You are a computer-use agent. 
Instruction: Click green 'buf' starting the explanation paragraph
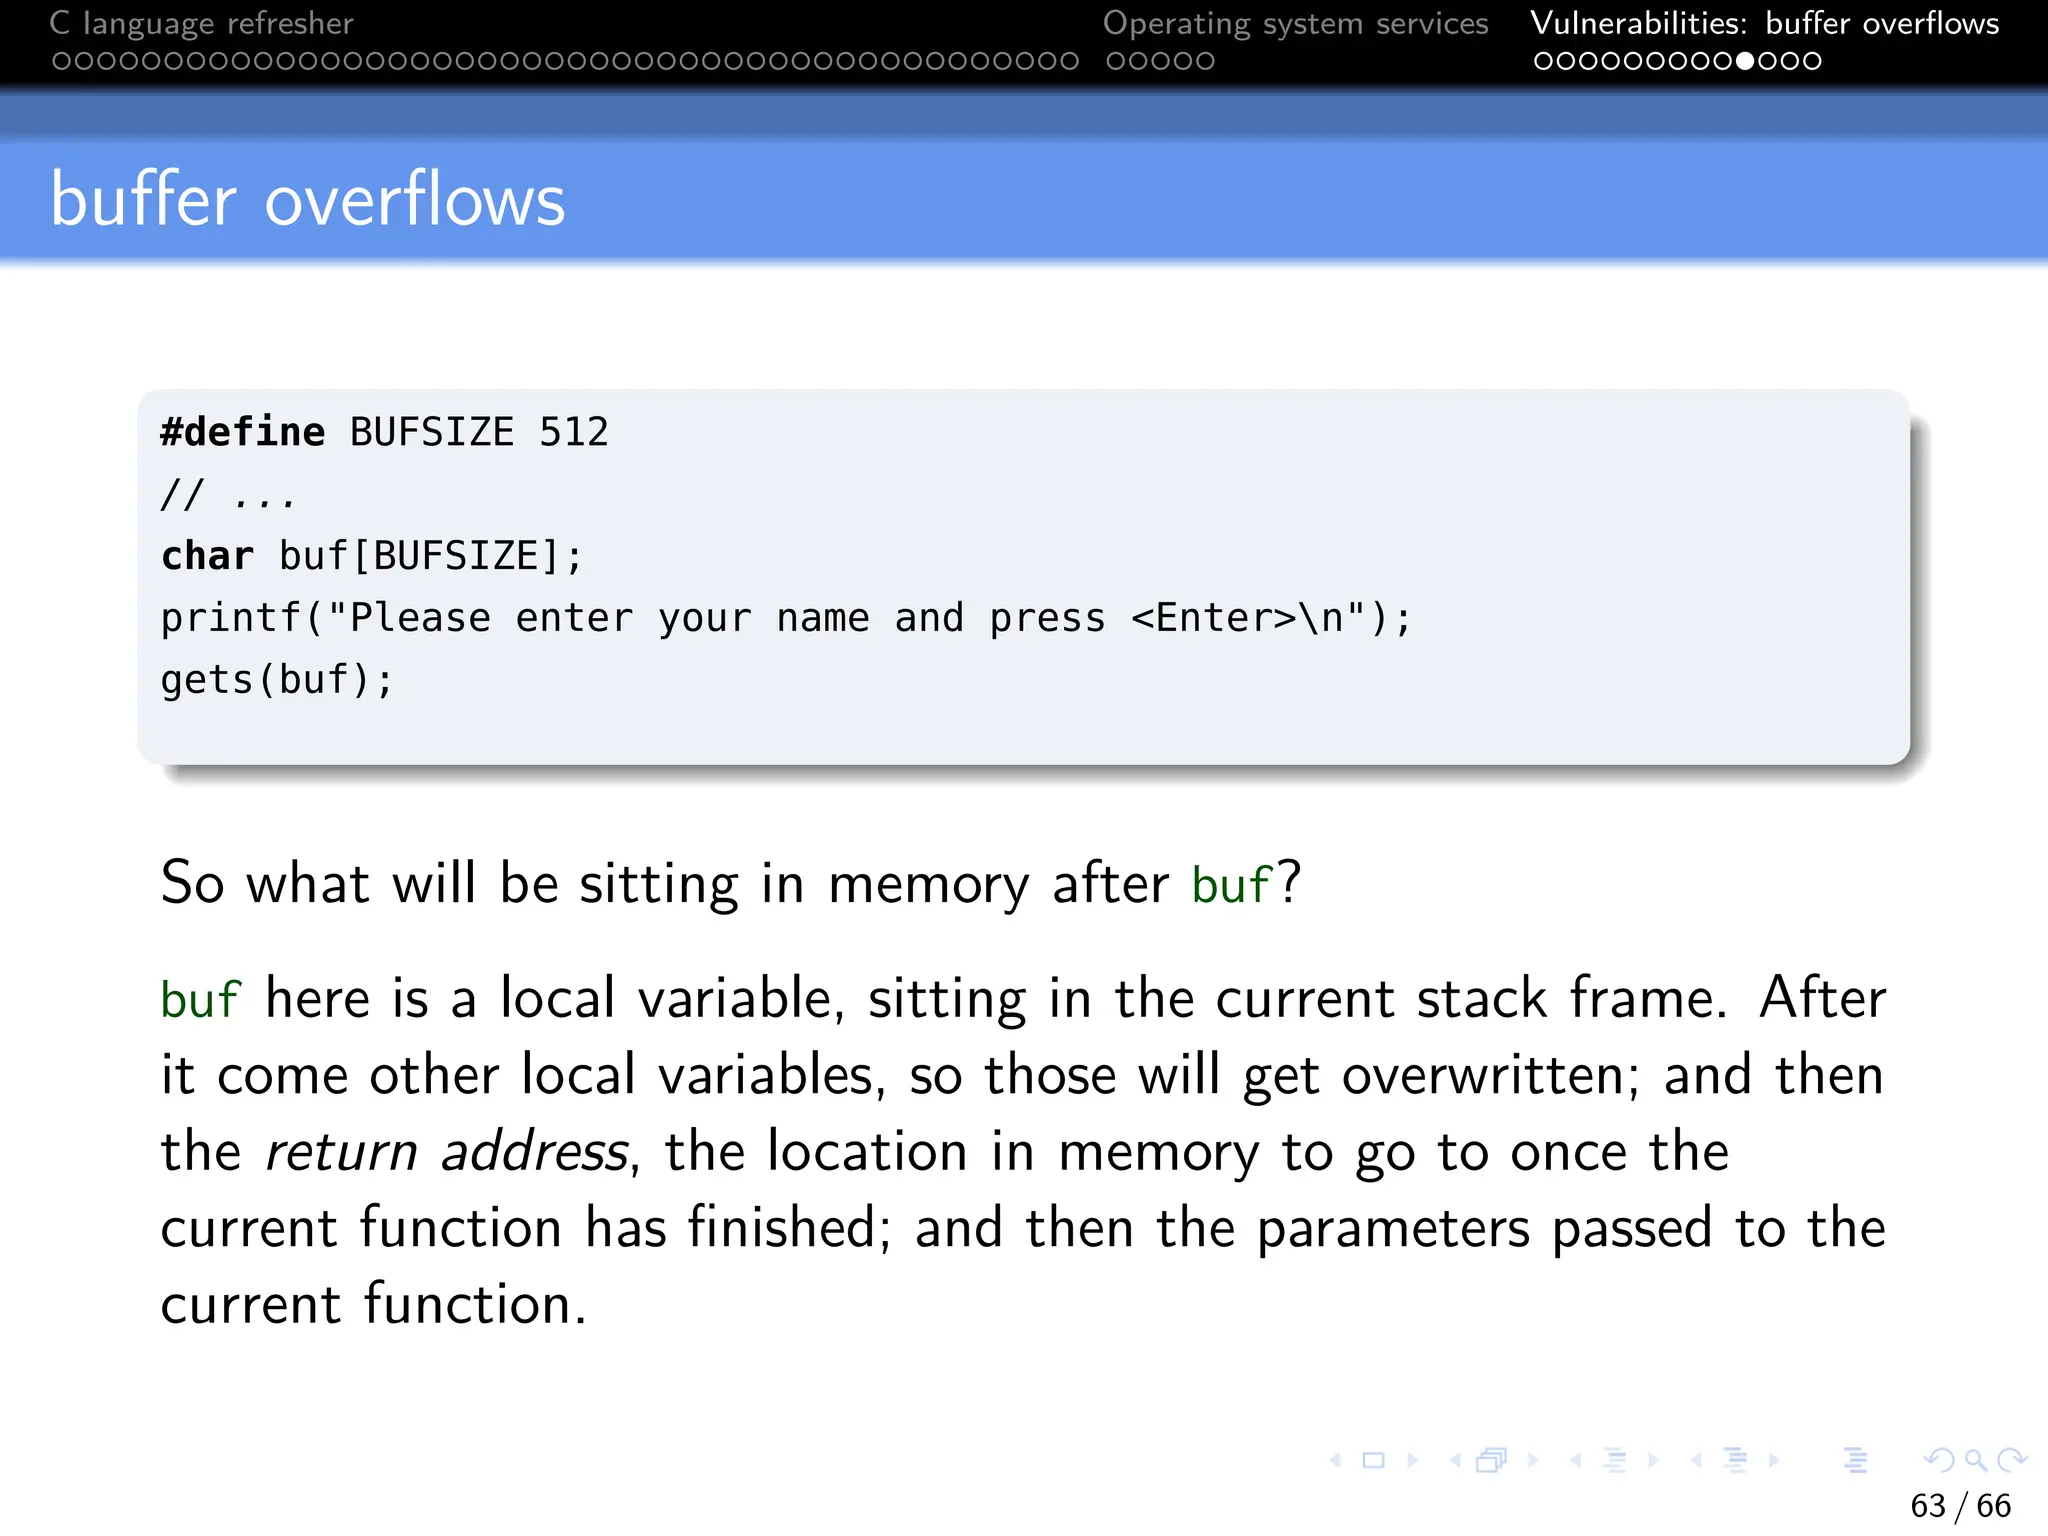tap(200, 999)
